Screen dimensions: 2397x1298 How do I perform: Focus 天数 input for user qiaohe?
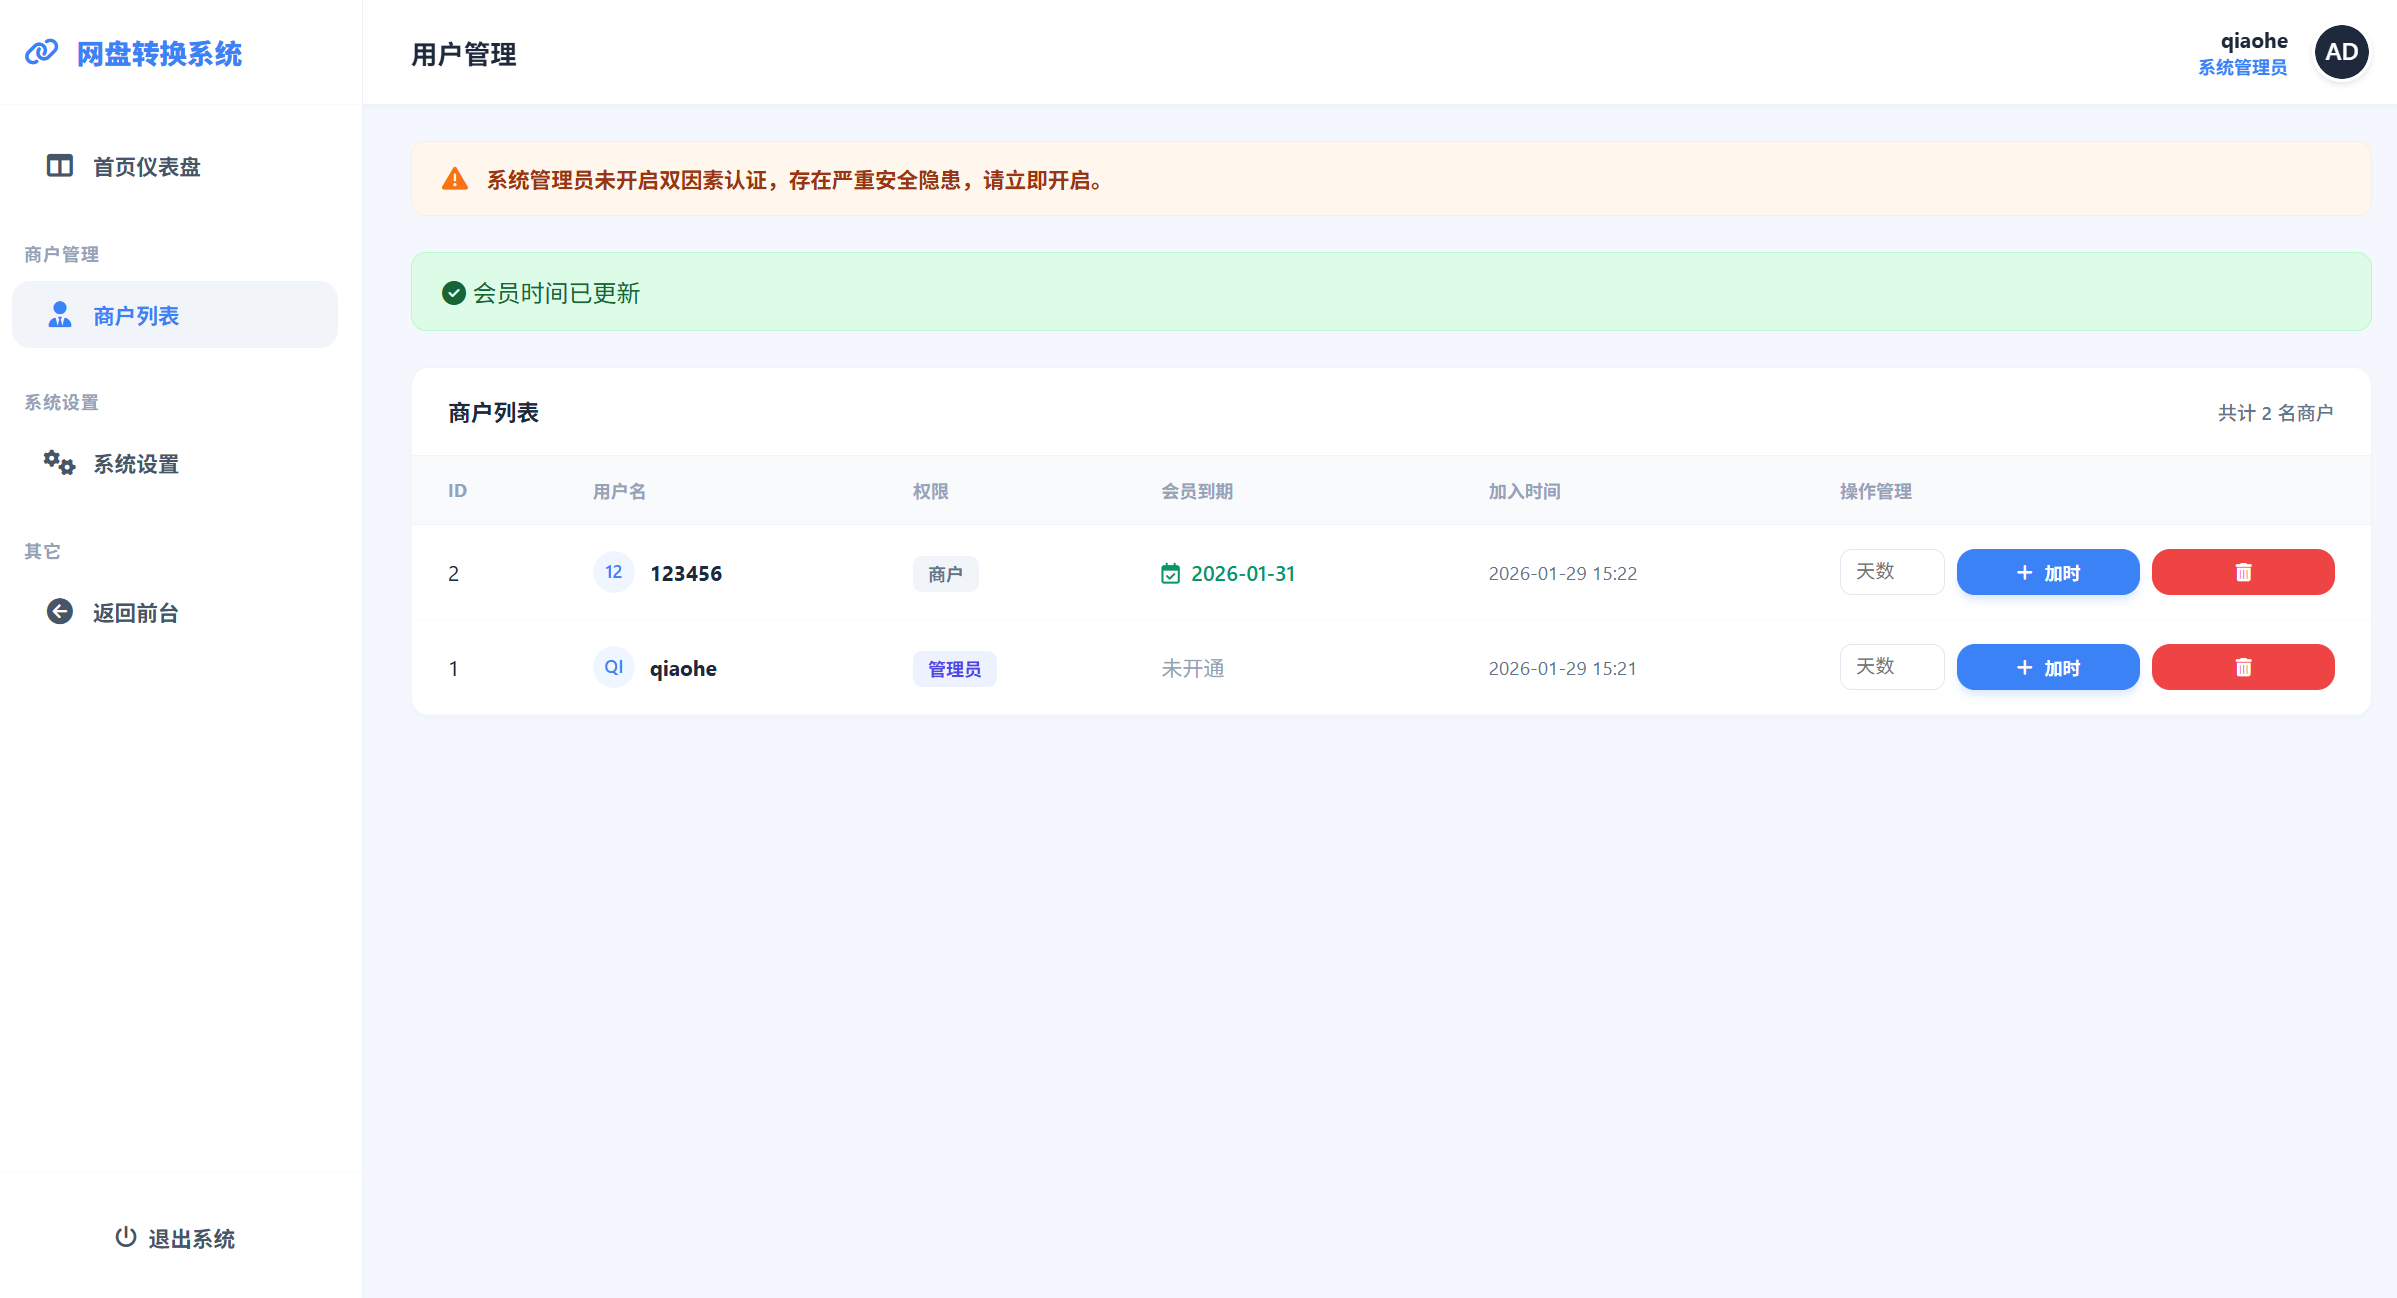tap(1891, 667)
